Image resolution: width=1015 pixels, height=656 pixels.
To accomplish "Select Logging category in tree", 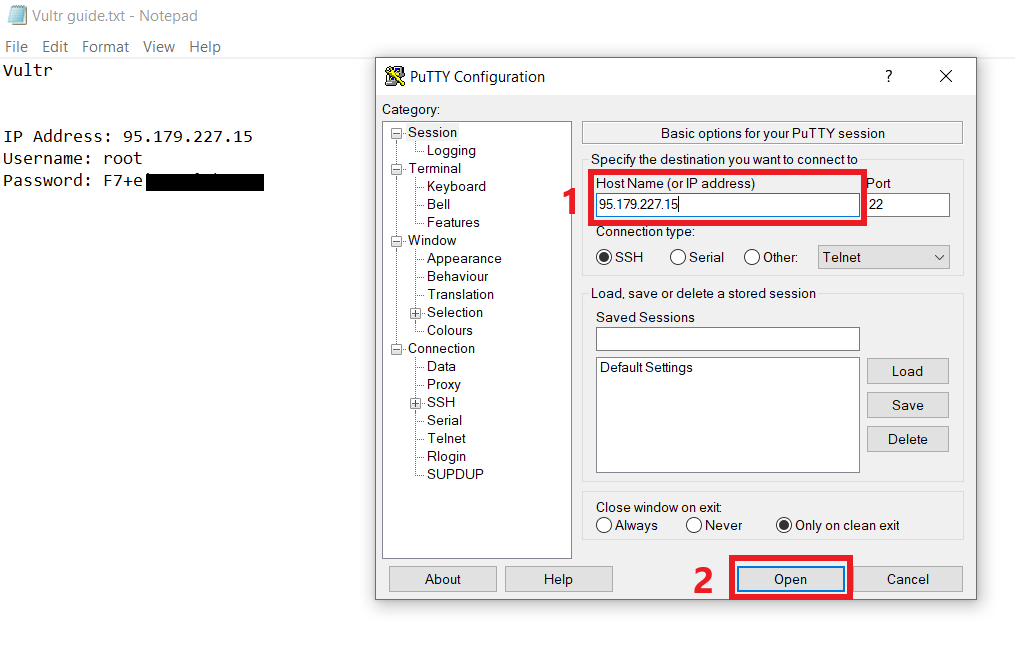I will pos(451,150).
